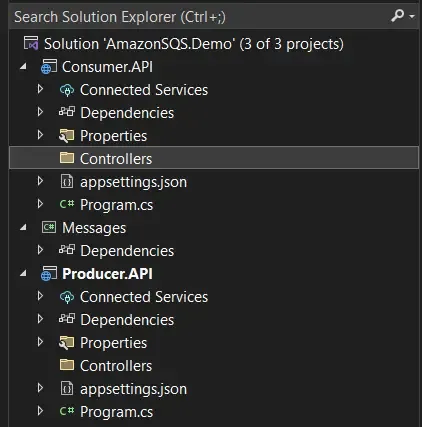Select Solution 'AmazonSQS.Demo' root node
Image resolution: width=422 pixels, height=427 pixels.
coord(194,44)
